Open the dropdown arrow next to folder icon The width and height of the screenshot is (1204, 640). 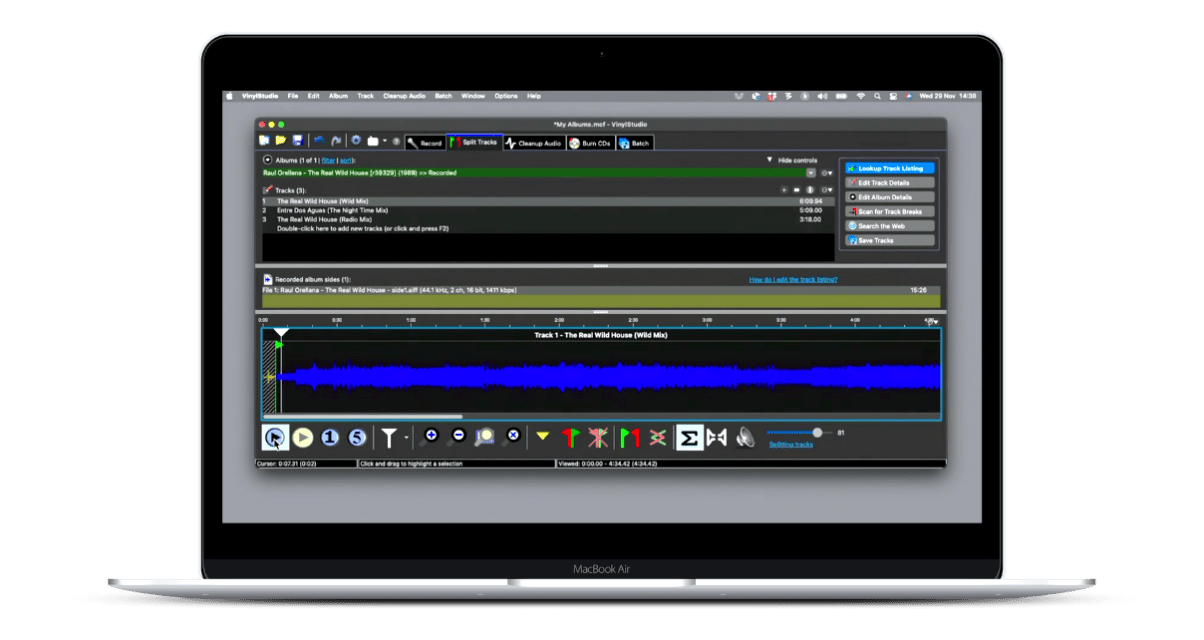pyautogui.click(x=384, y=141)
